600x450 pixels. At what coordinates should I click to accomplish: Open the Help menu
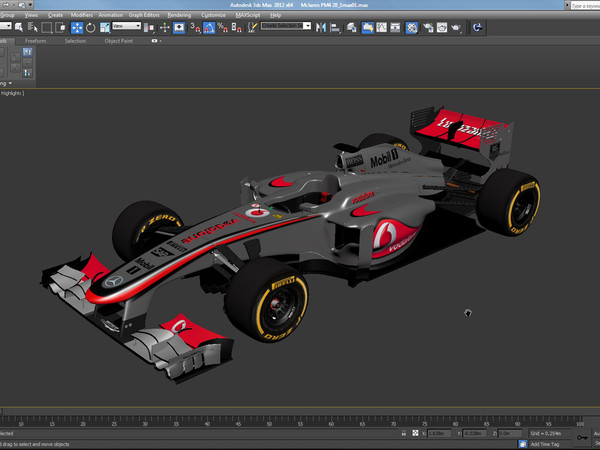coord(276,15)
